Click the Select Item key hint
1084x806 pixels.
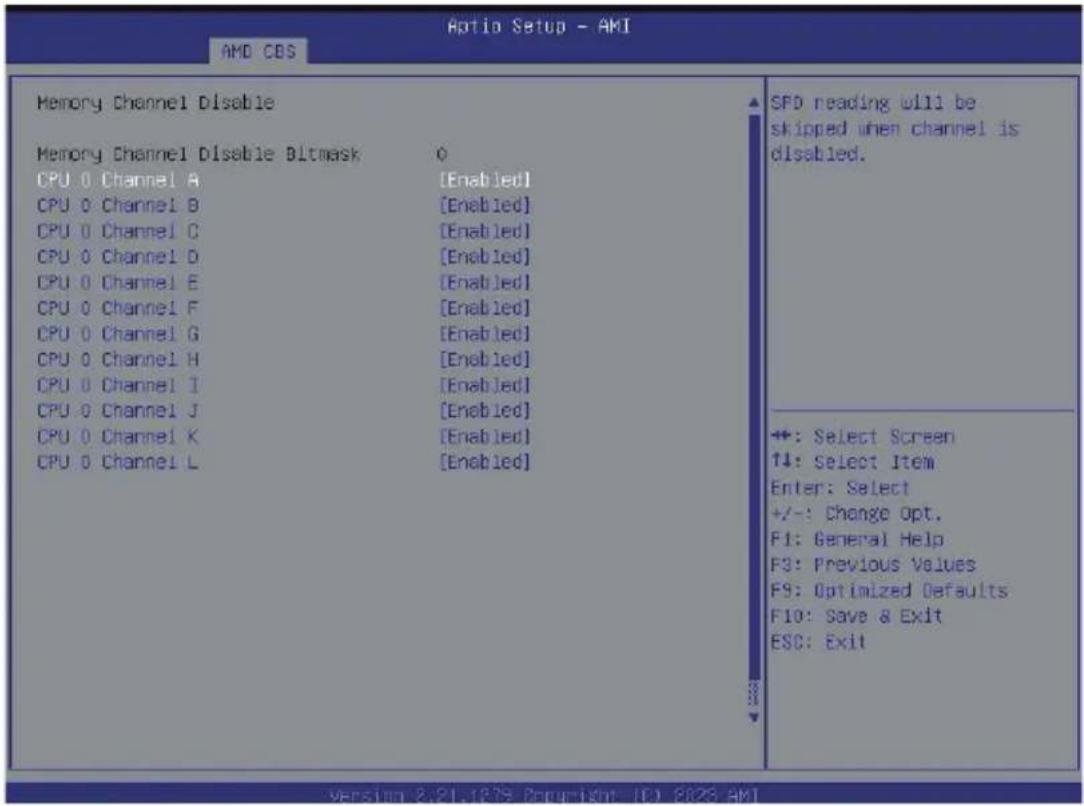click(x=853, y=462)
